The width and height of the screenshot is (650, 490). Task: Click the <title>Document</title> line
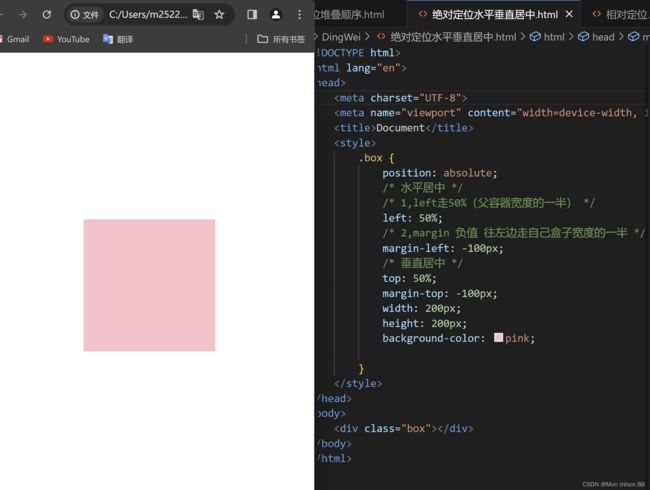click(403, 128)
